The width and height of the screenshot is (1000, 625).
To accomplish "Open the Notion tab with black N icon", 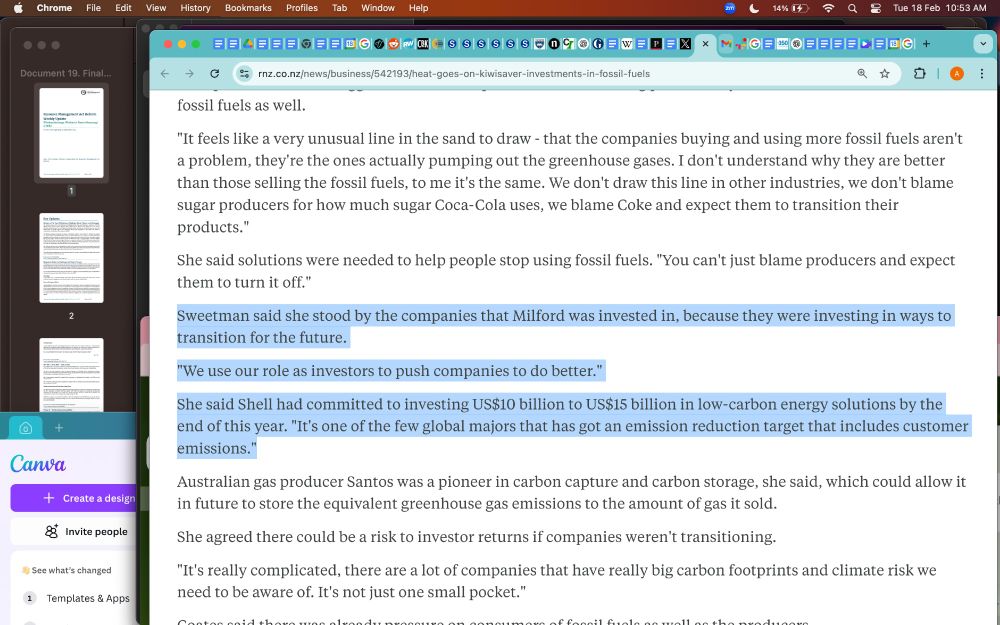I will pyautogui.click(x=554, y=43).
